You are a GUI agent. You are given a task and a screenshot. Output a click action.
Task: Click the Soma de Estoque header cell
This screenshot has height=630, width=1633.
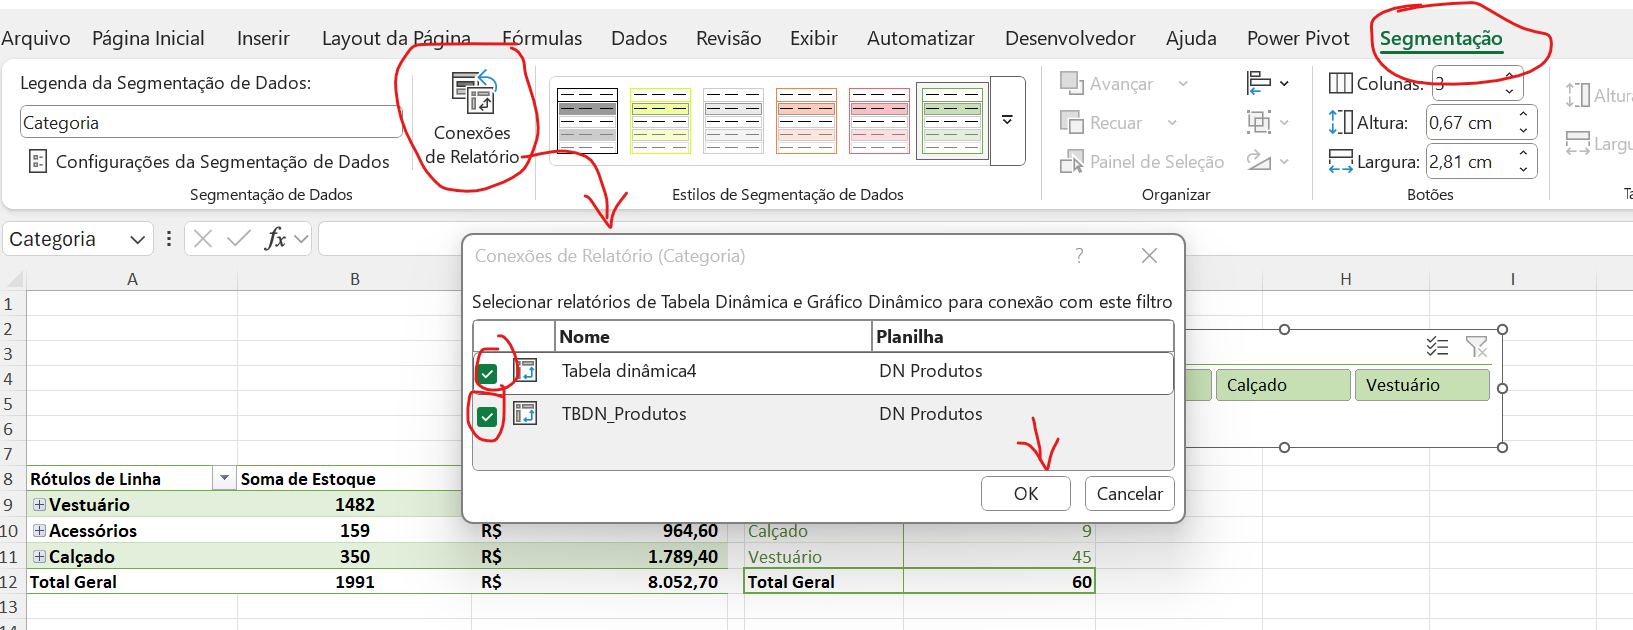click(x=354, y=479)
